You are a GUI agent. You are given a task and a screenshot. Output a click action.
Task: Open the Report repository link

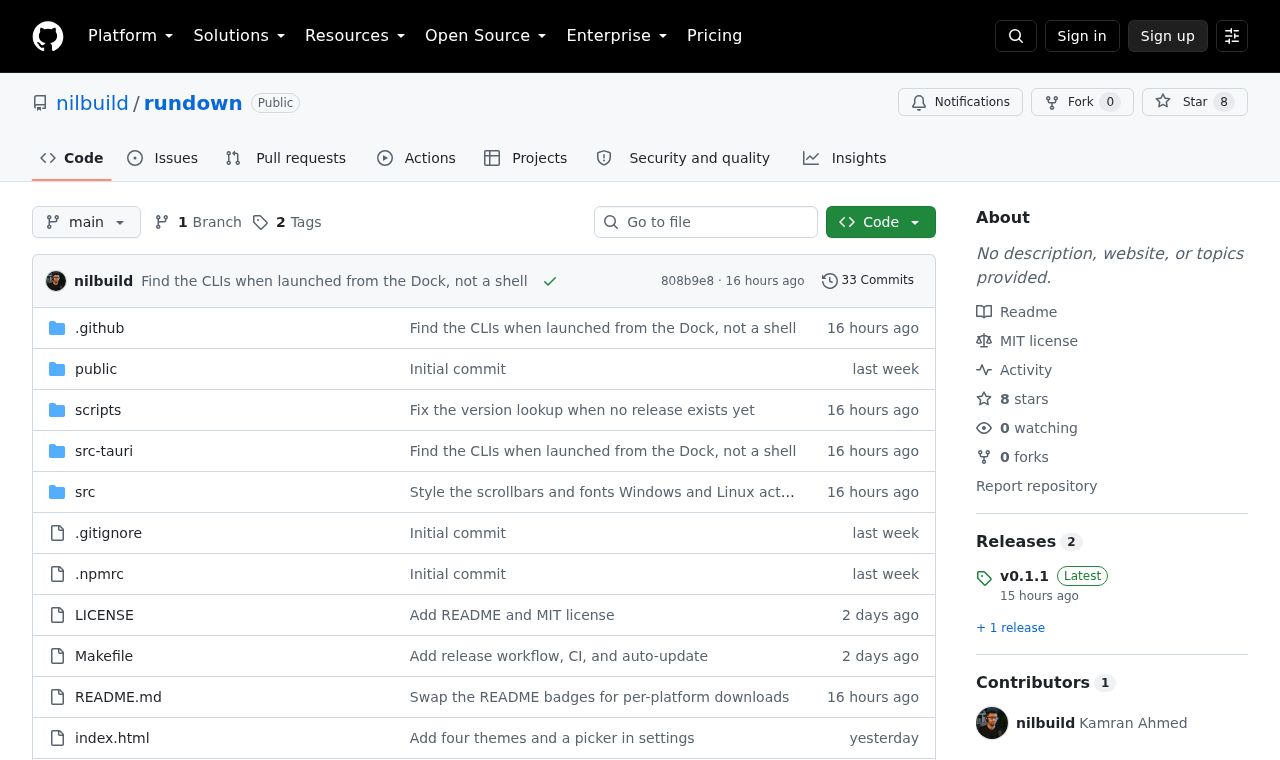1036,486
